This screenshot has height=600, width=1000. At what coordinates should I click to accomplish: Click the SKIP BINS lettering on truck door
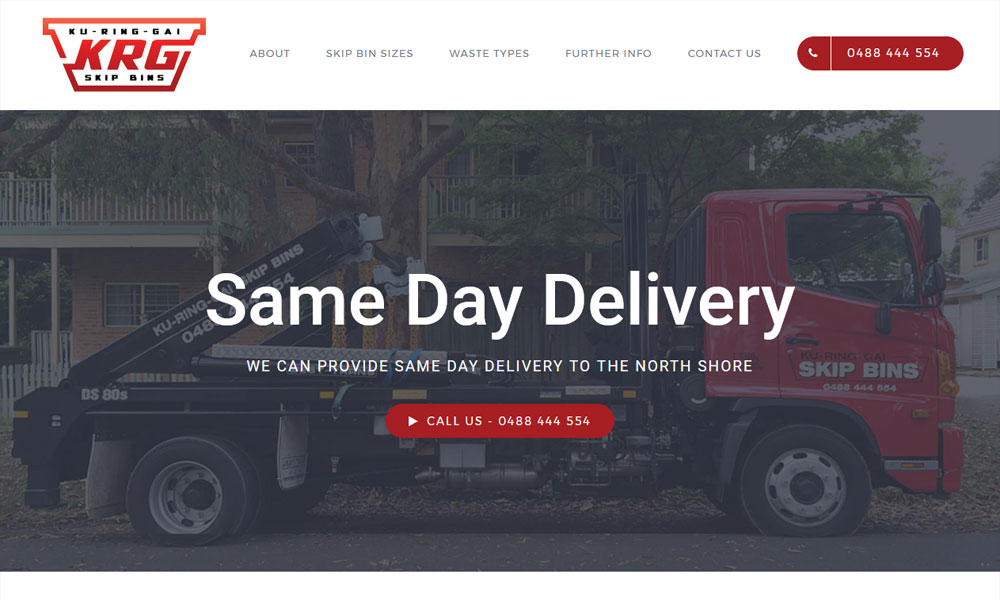click(858, 370)
